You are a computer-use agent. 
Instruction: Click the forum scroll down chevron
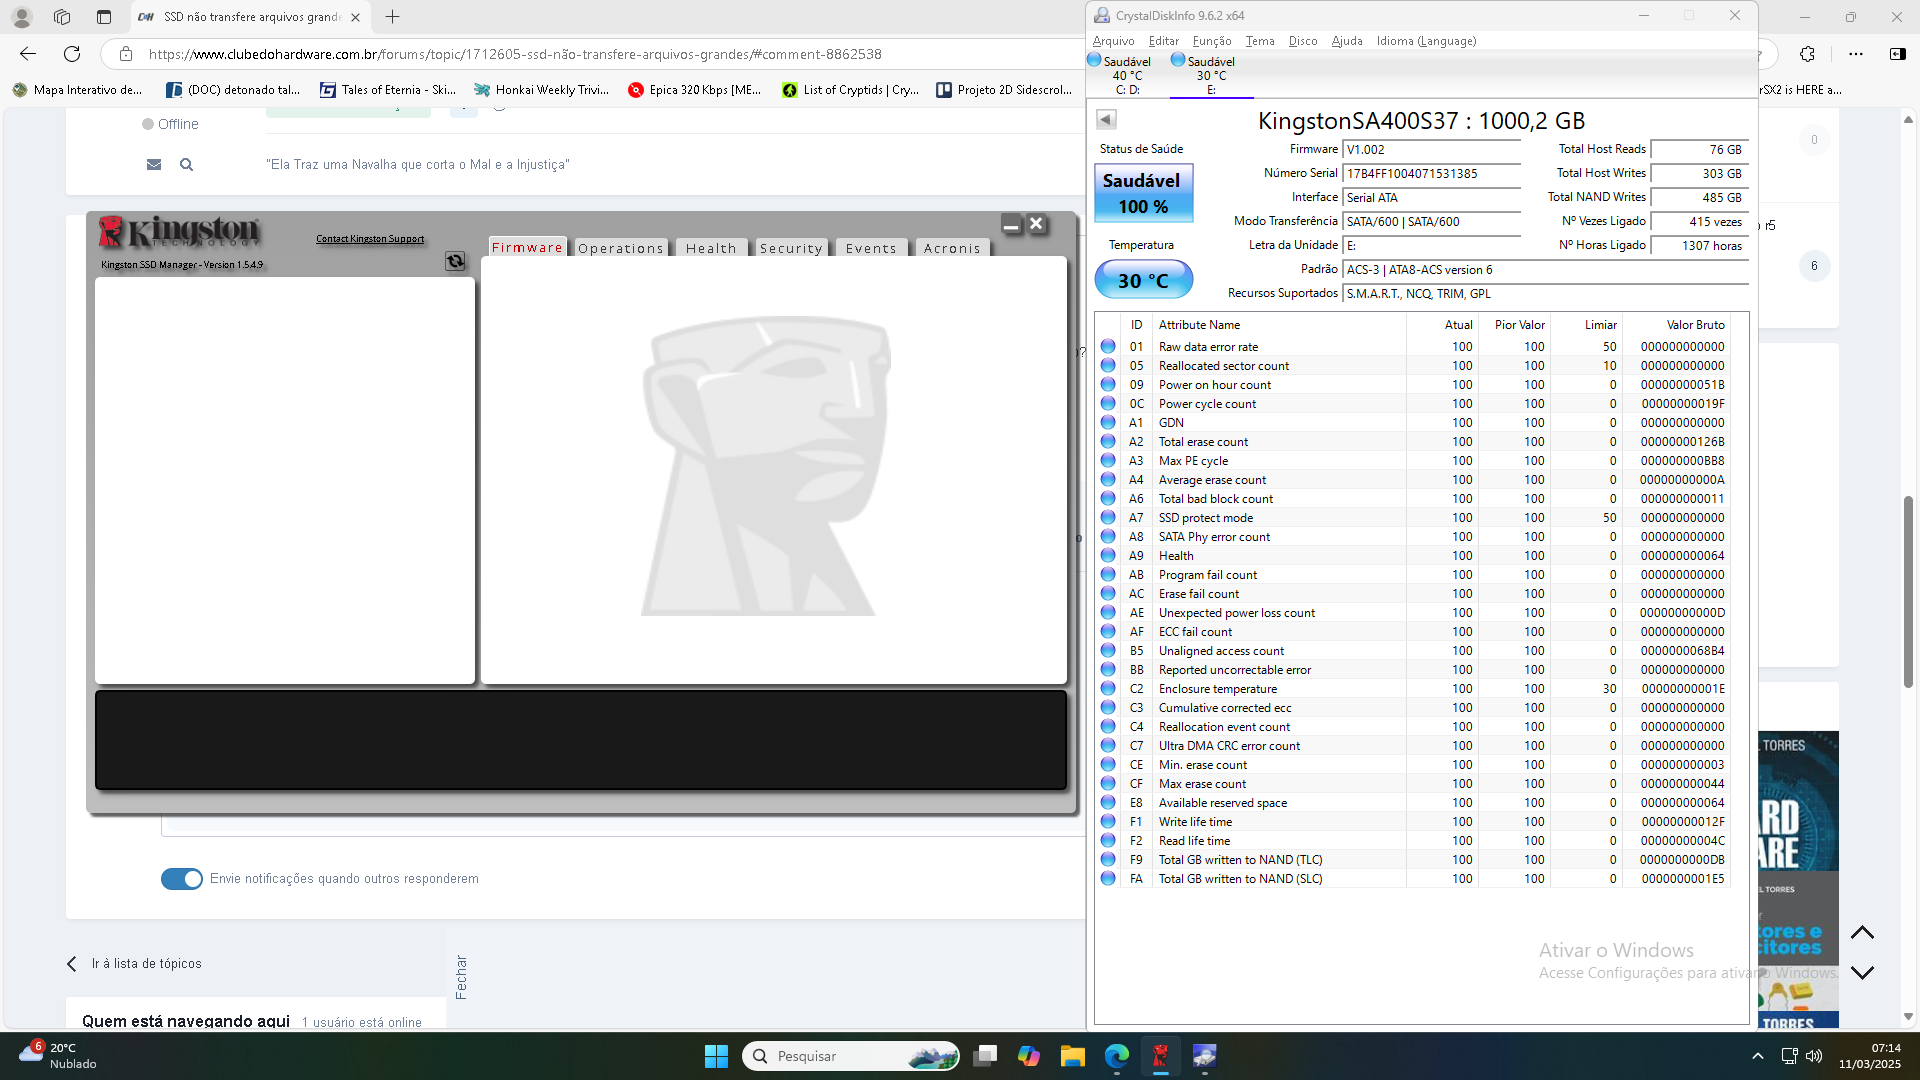point(1861,972)
